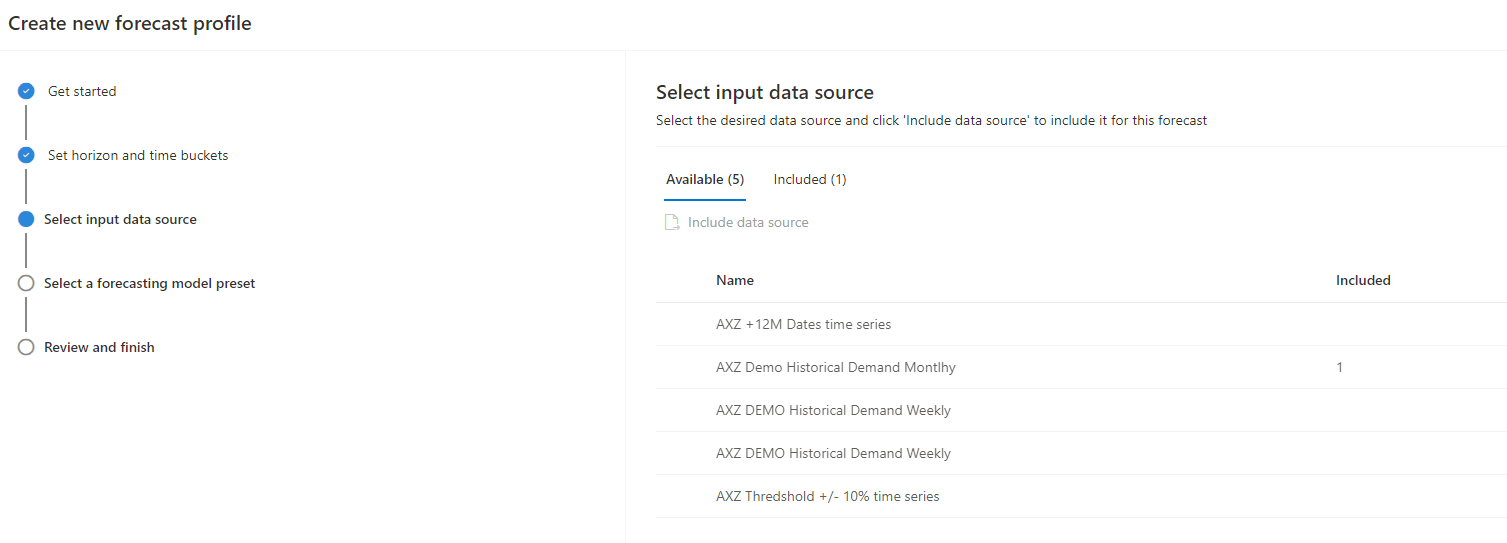Viewport: 1507px width, 543px height.
Task: Sort by the Name column header
Action: coord(735,281)
